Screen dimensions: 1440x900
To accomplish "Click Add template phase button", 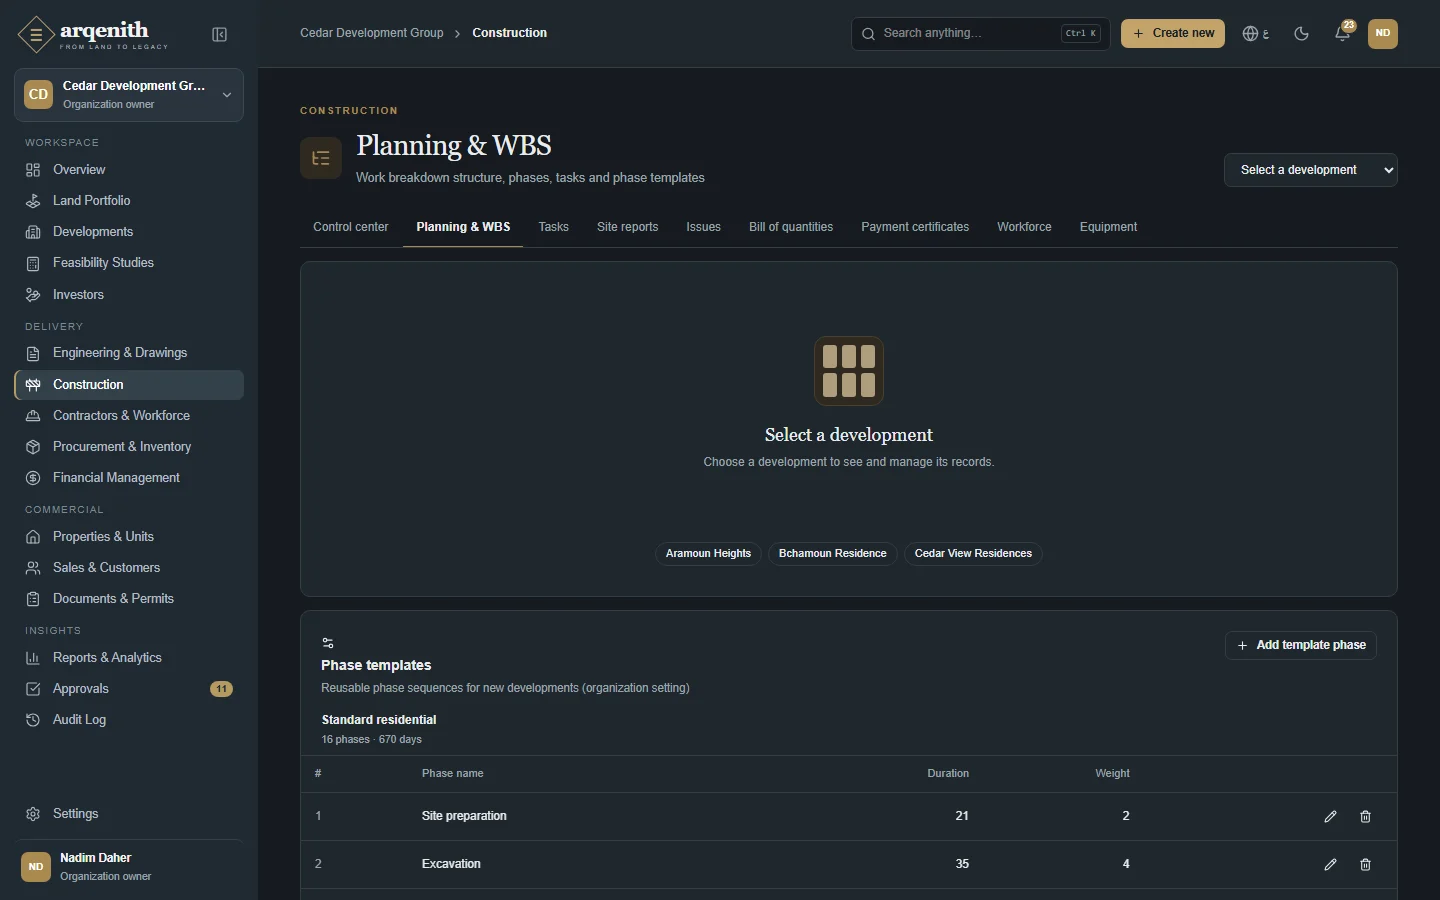I will 1301,646.
